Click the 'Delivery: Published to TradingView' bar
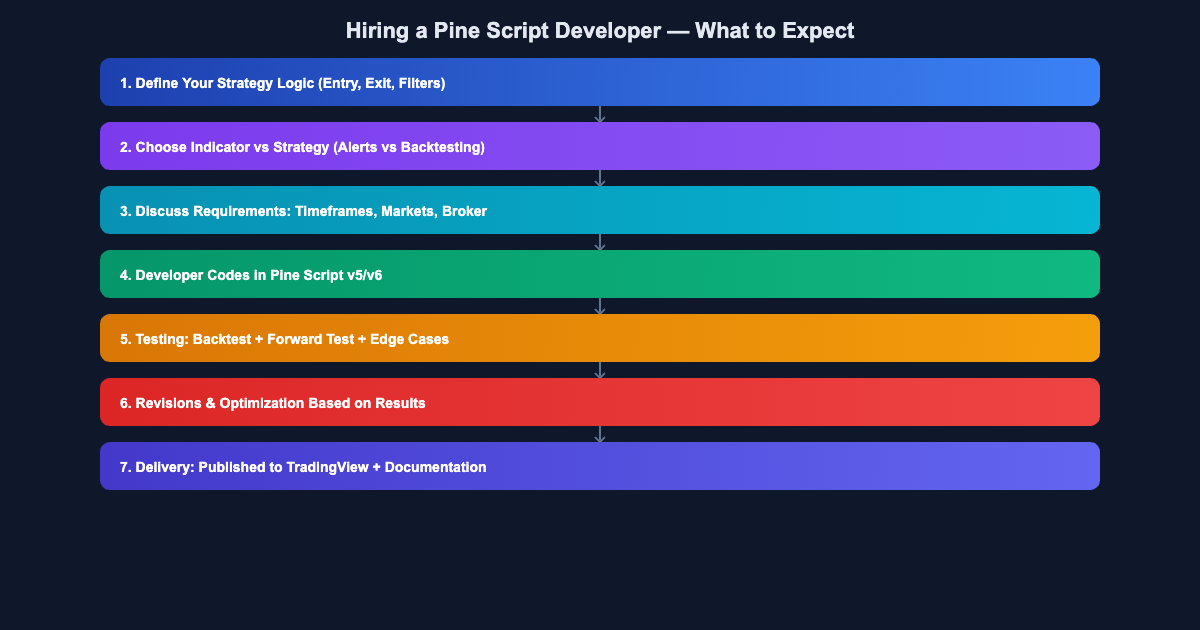 [x=600, y=466]
